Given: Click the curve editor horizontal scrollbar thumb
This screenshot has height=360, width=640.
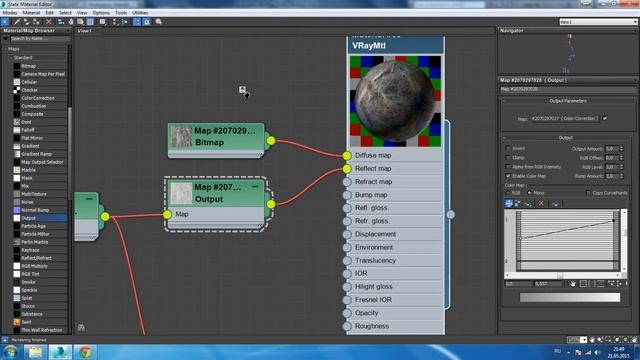Looking at the screenshot, I should [x=560, y=276].
